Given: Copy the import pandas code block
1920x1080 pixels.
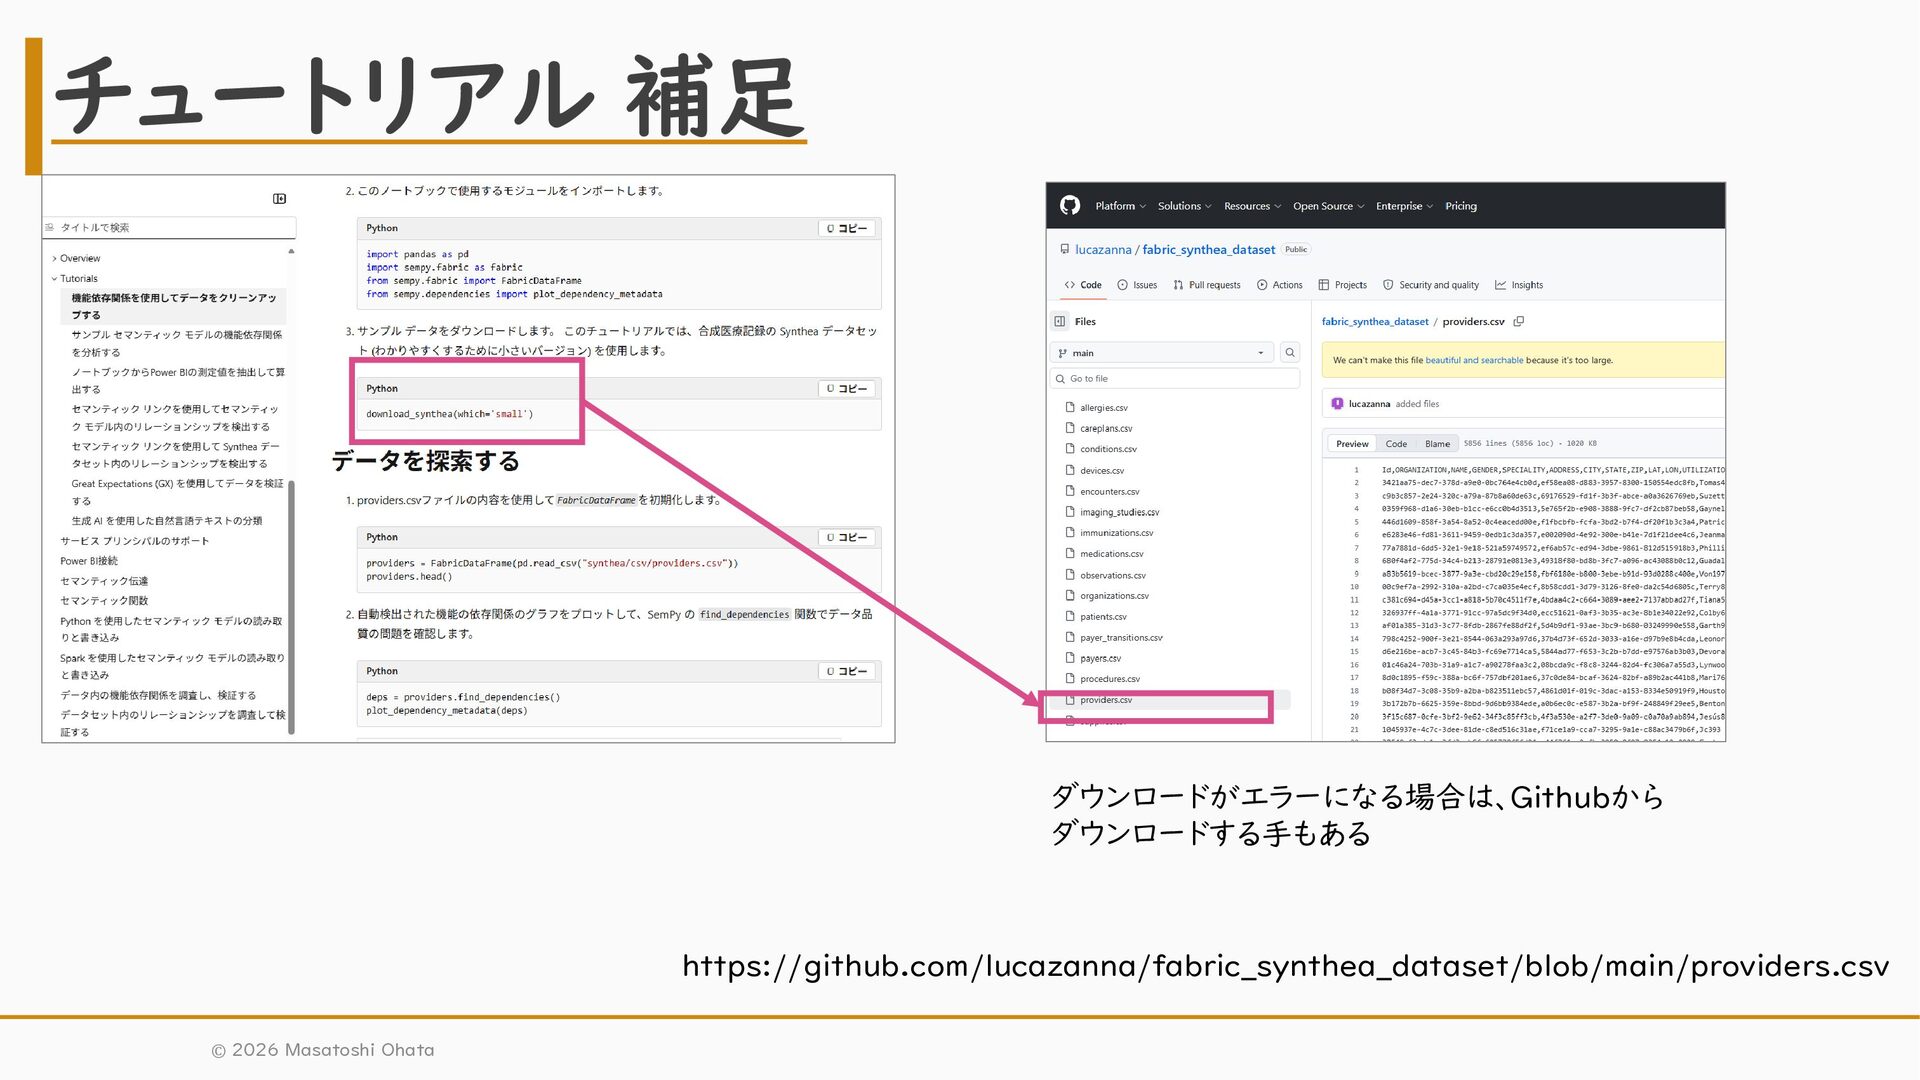Looking at the screenshot, I should coord(847,228).
